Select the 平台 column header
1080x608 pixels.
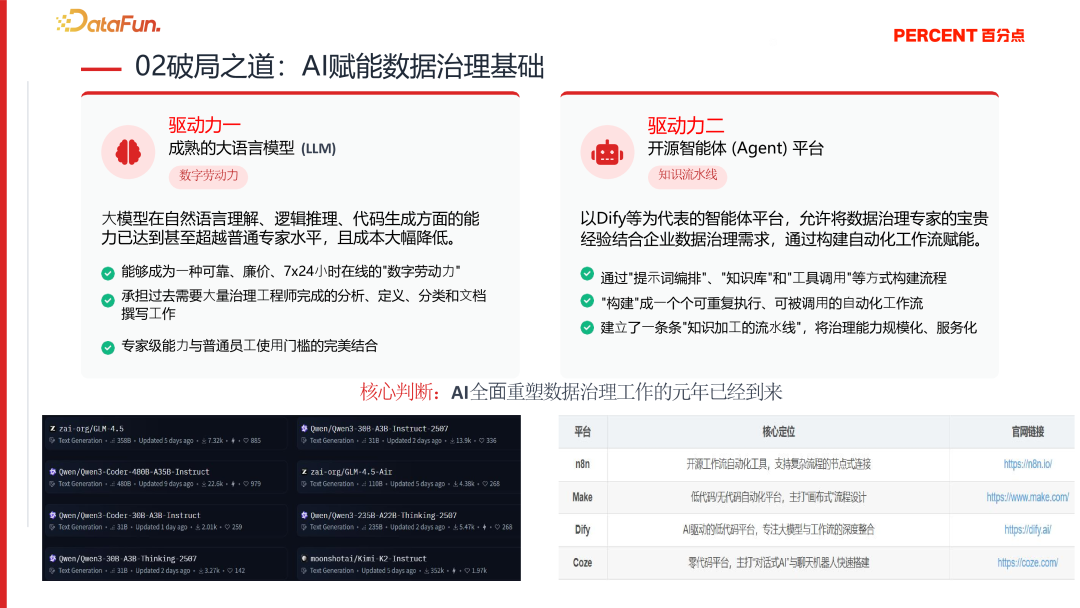(x=583, y=431)
